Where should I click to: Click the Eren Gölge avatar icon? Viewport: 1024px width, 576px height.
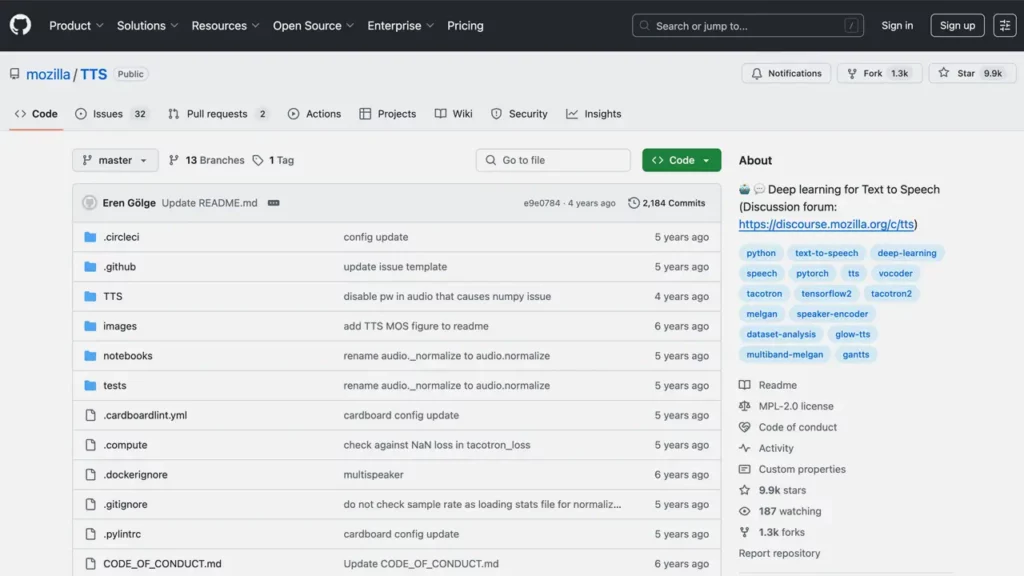click(89, 202)
